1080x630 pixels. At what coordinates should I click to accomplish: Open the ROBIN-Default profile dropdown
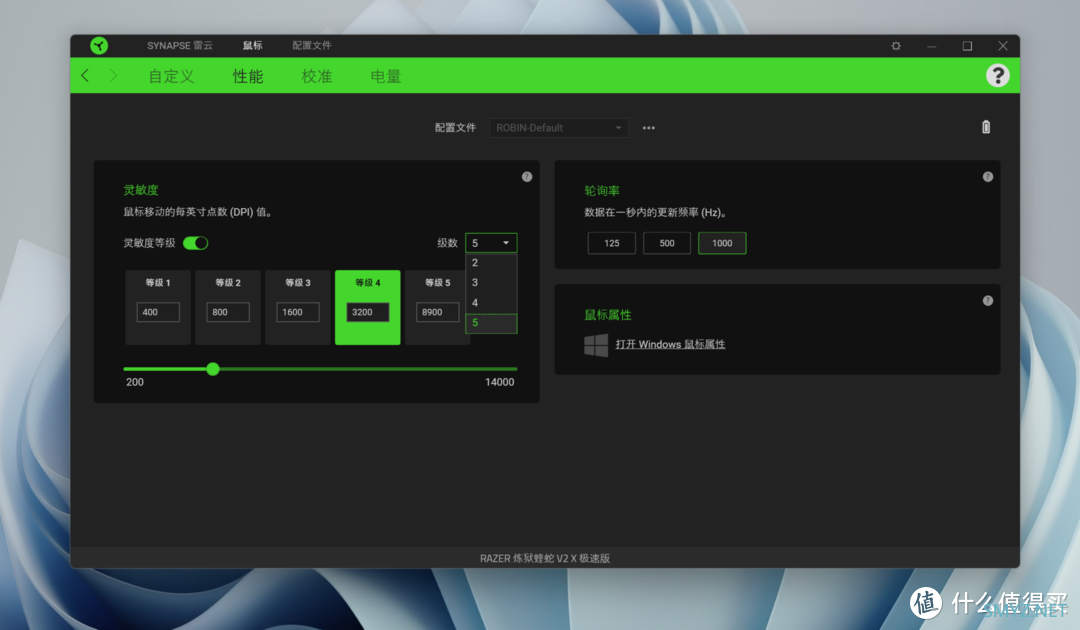pyautogui.click(x=559, y=127)
